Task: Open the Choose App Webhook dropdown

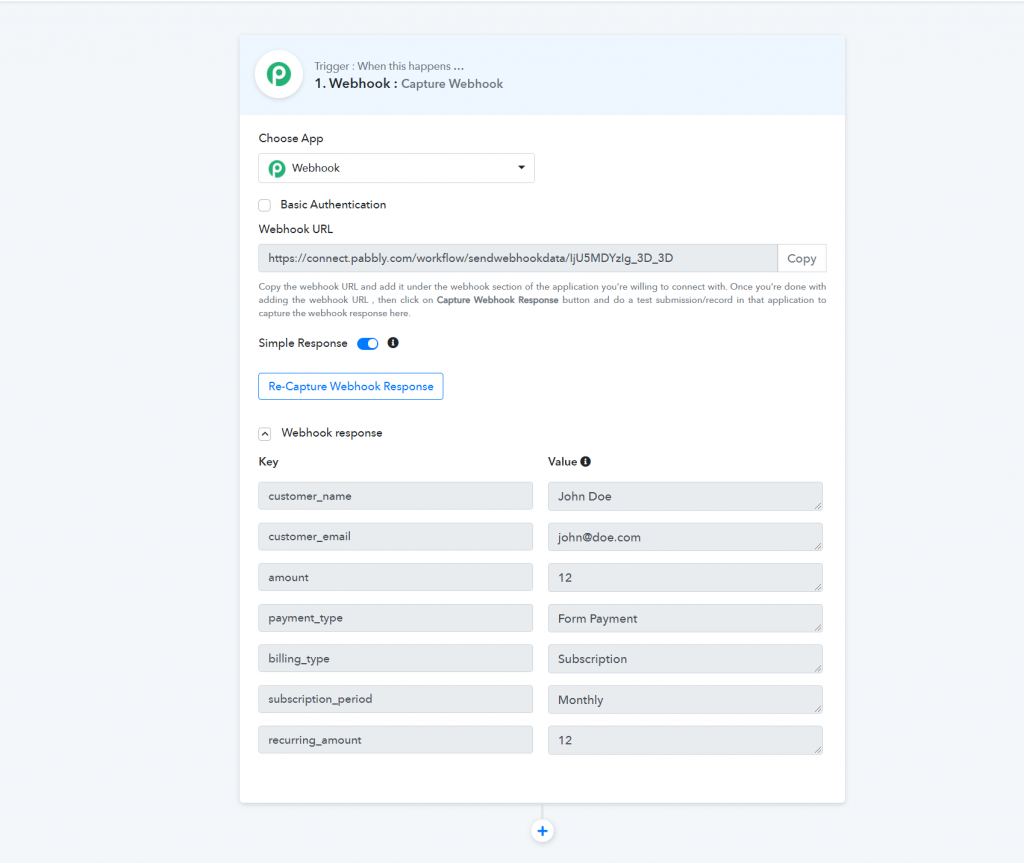Action: pos(396,168)
